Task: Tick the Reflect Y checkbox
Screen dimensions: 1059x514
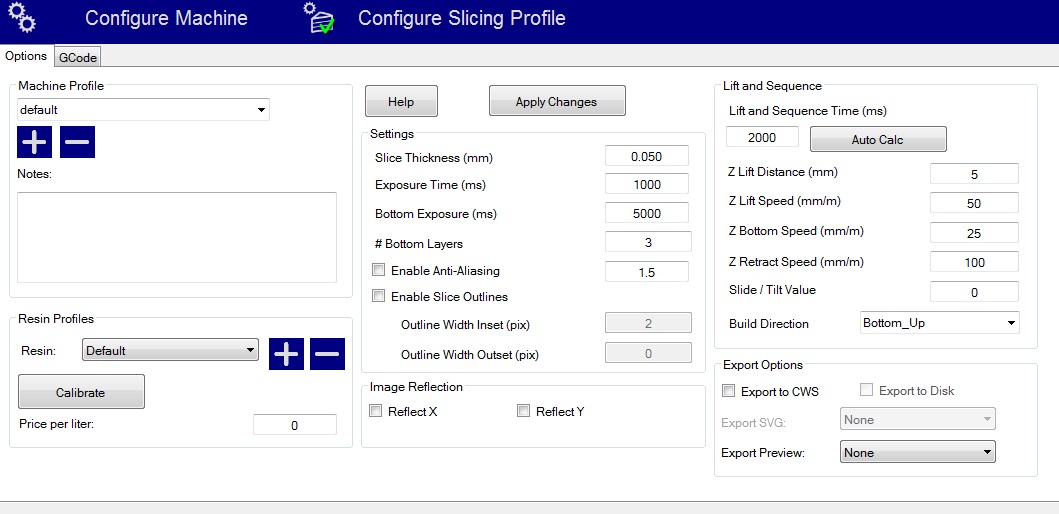Action: pyautogui.click(x=523, y=411)
